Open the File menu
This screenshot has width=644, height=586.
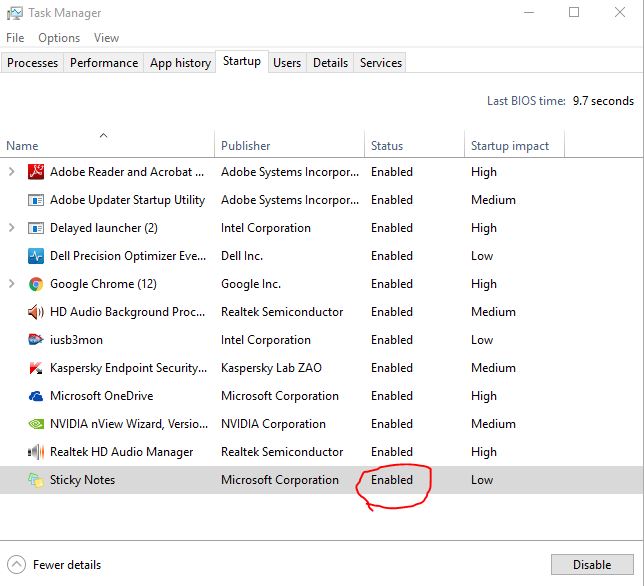pyautogui.click(x=15, y=38)
